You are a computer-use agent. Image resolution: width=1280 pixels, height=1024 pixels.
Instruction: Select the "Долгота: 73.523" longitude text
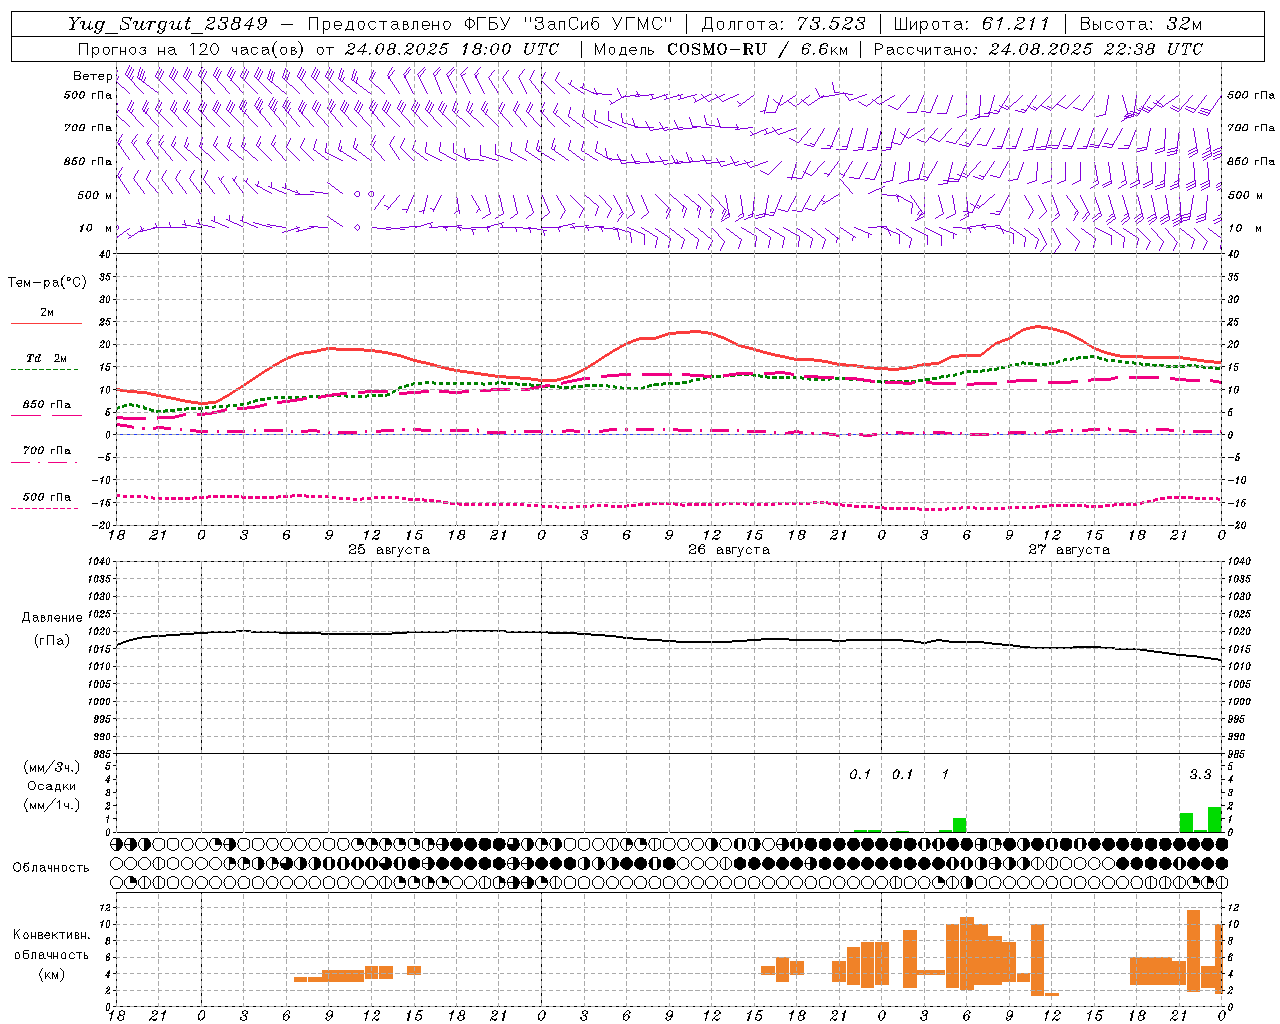pyautogui.click(x=784, y=24)
